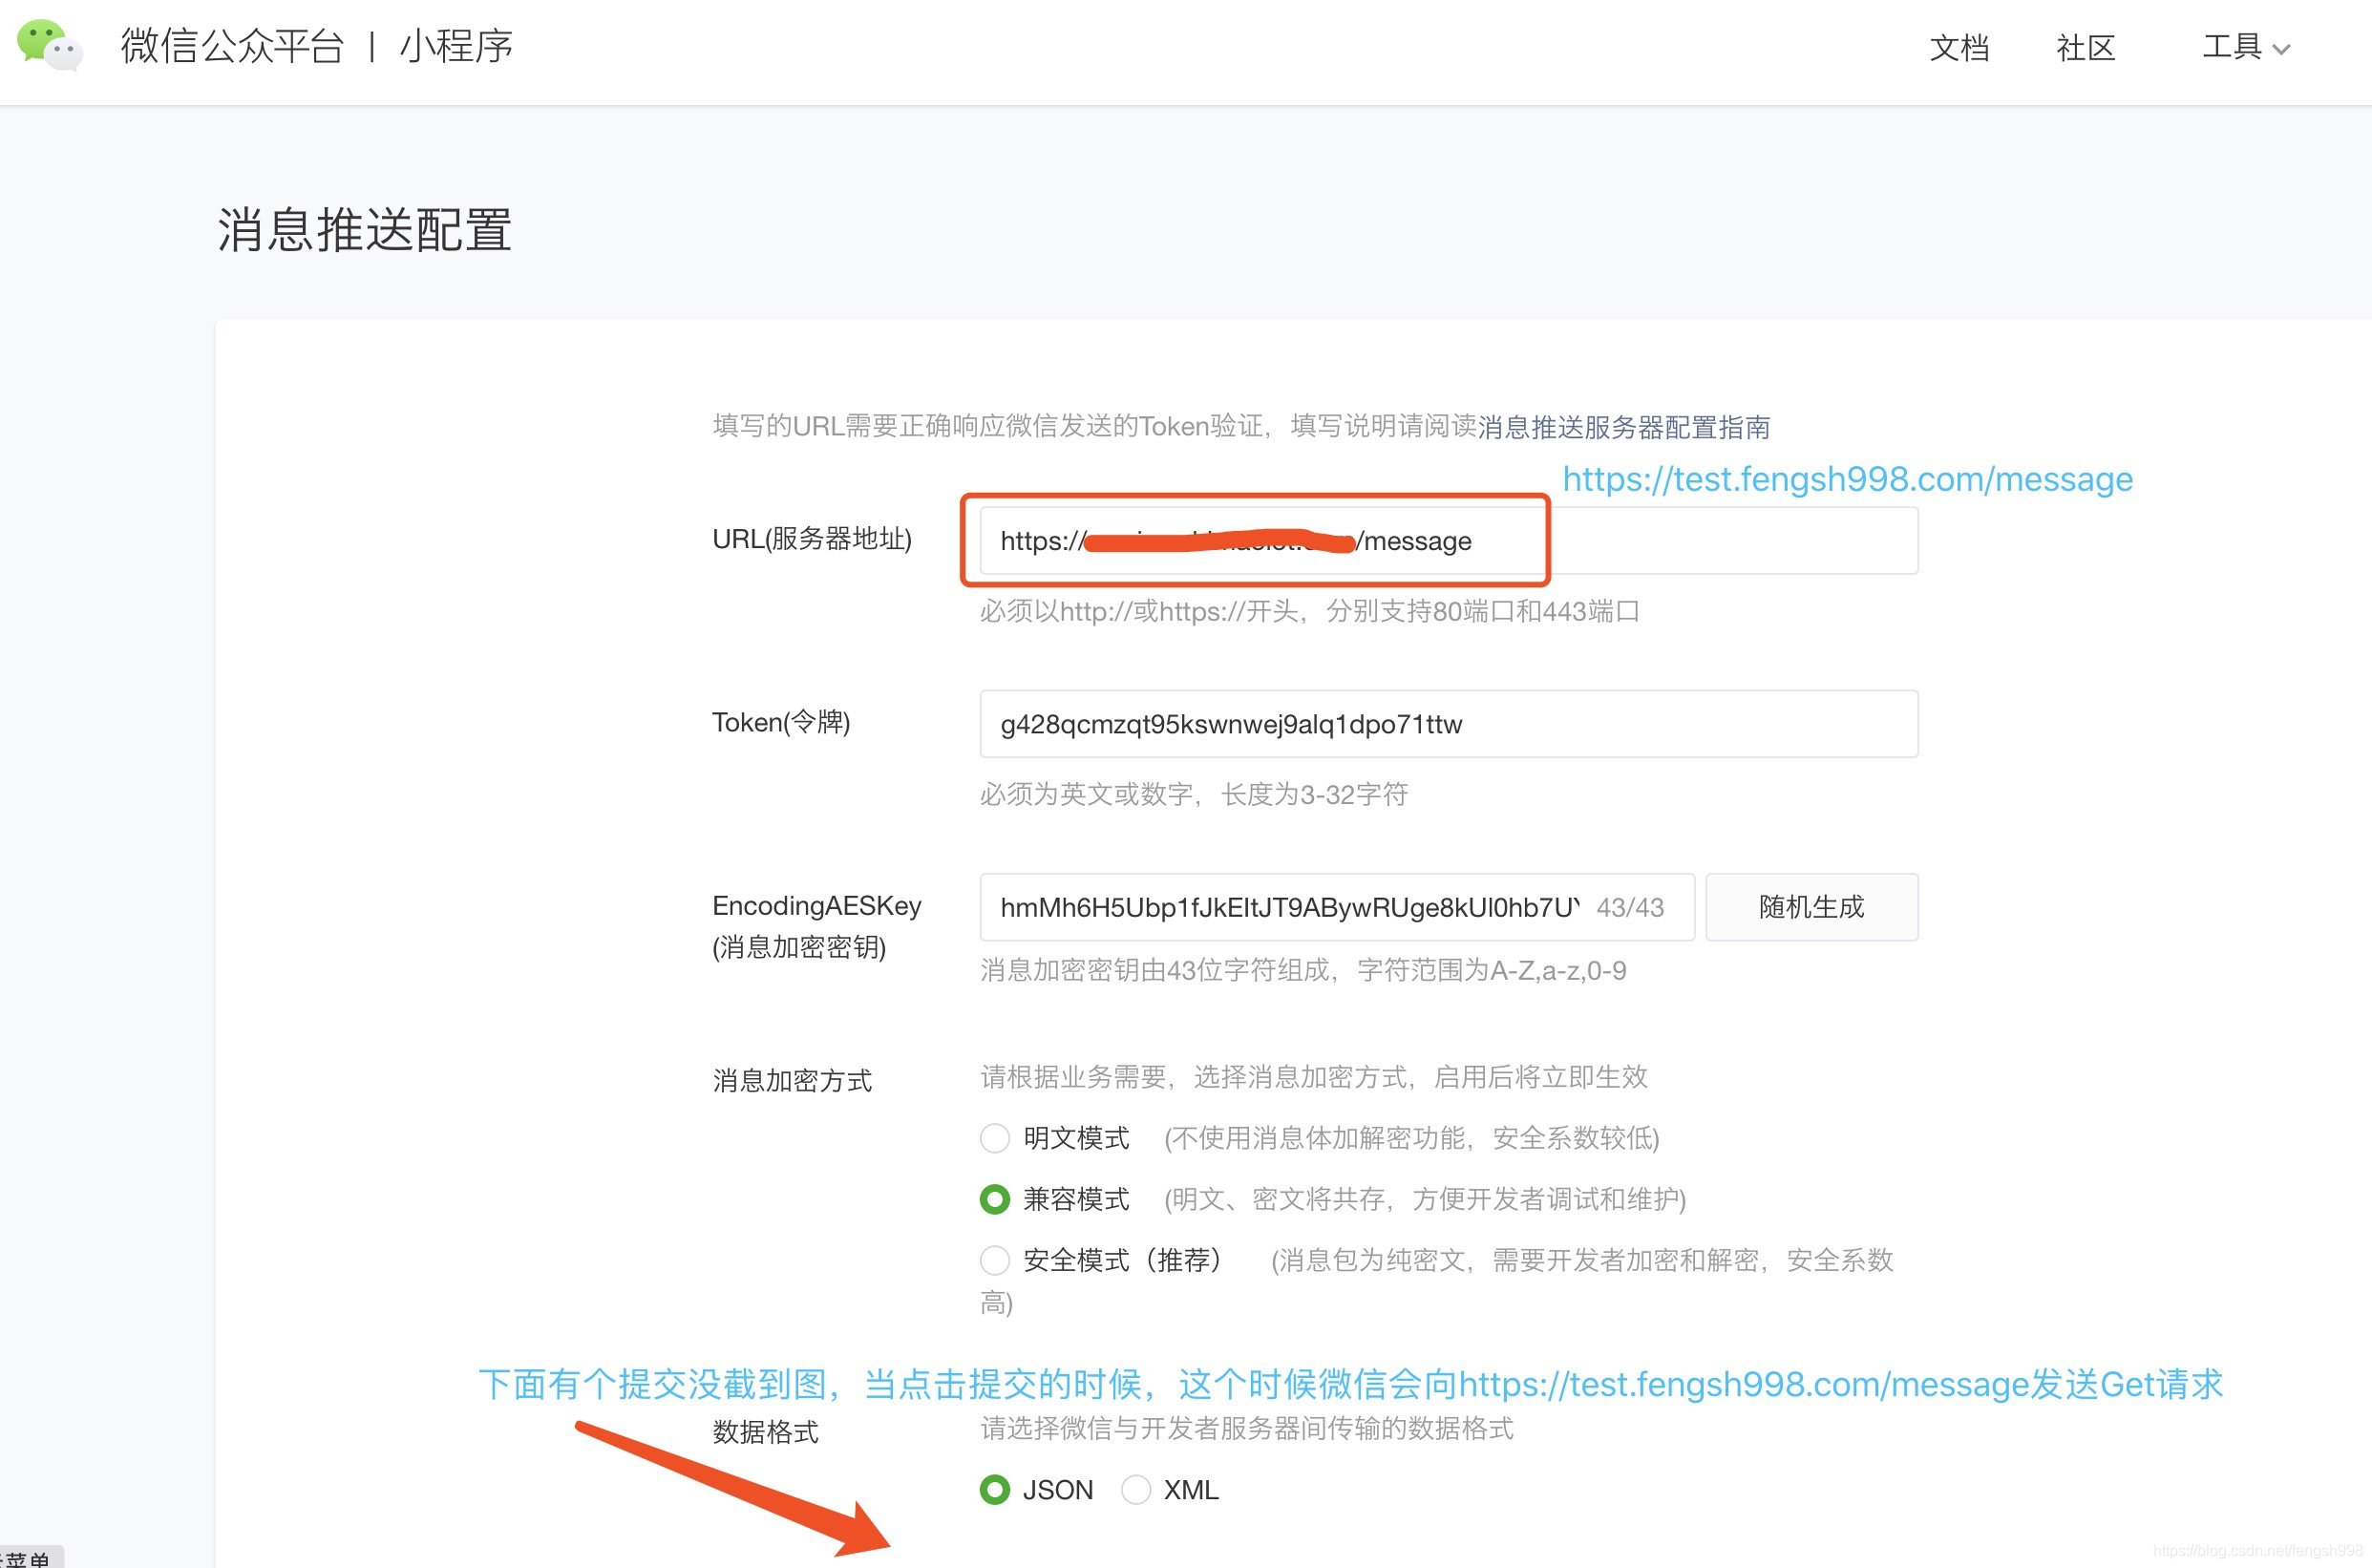Viewport: 2372px width, 1568px height.
Task: Select 安全模式（推荐） radio button
Action: (995, 1260)
